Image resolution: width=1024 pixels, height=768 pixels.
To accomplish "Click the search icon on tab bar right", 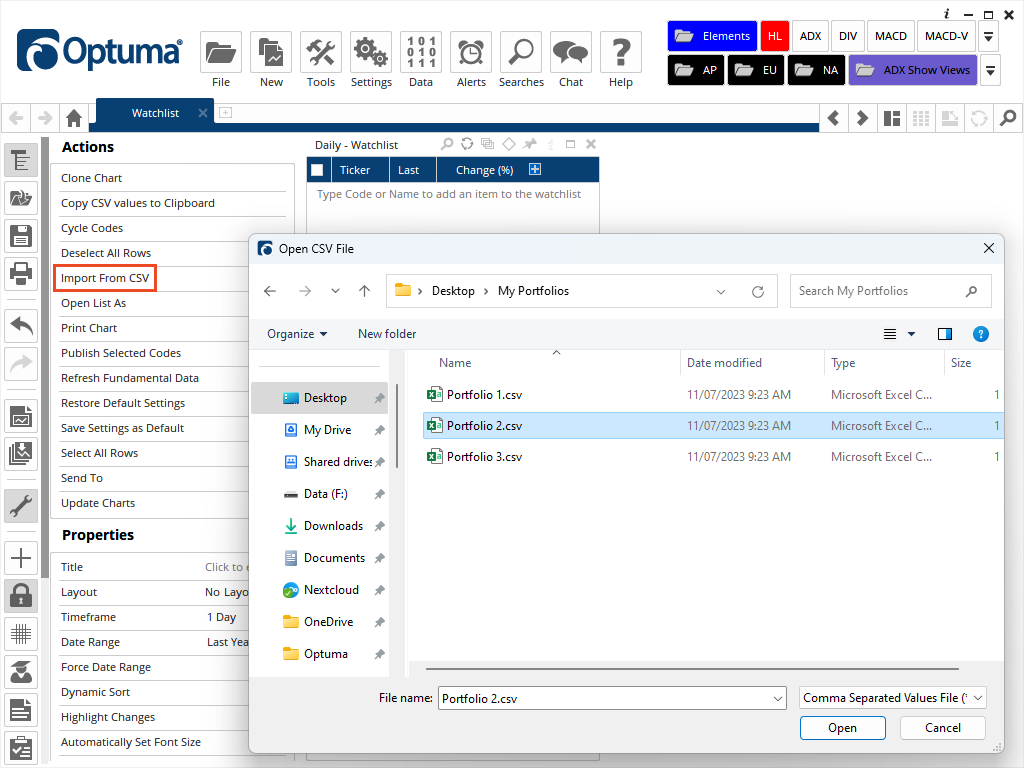I will [x=1008, y=118].
